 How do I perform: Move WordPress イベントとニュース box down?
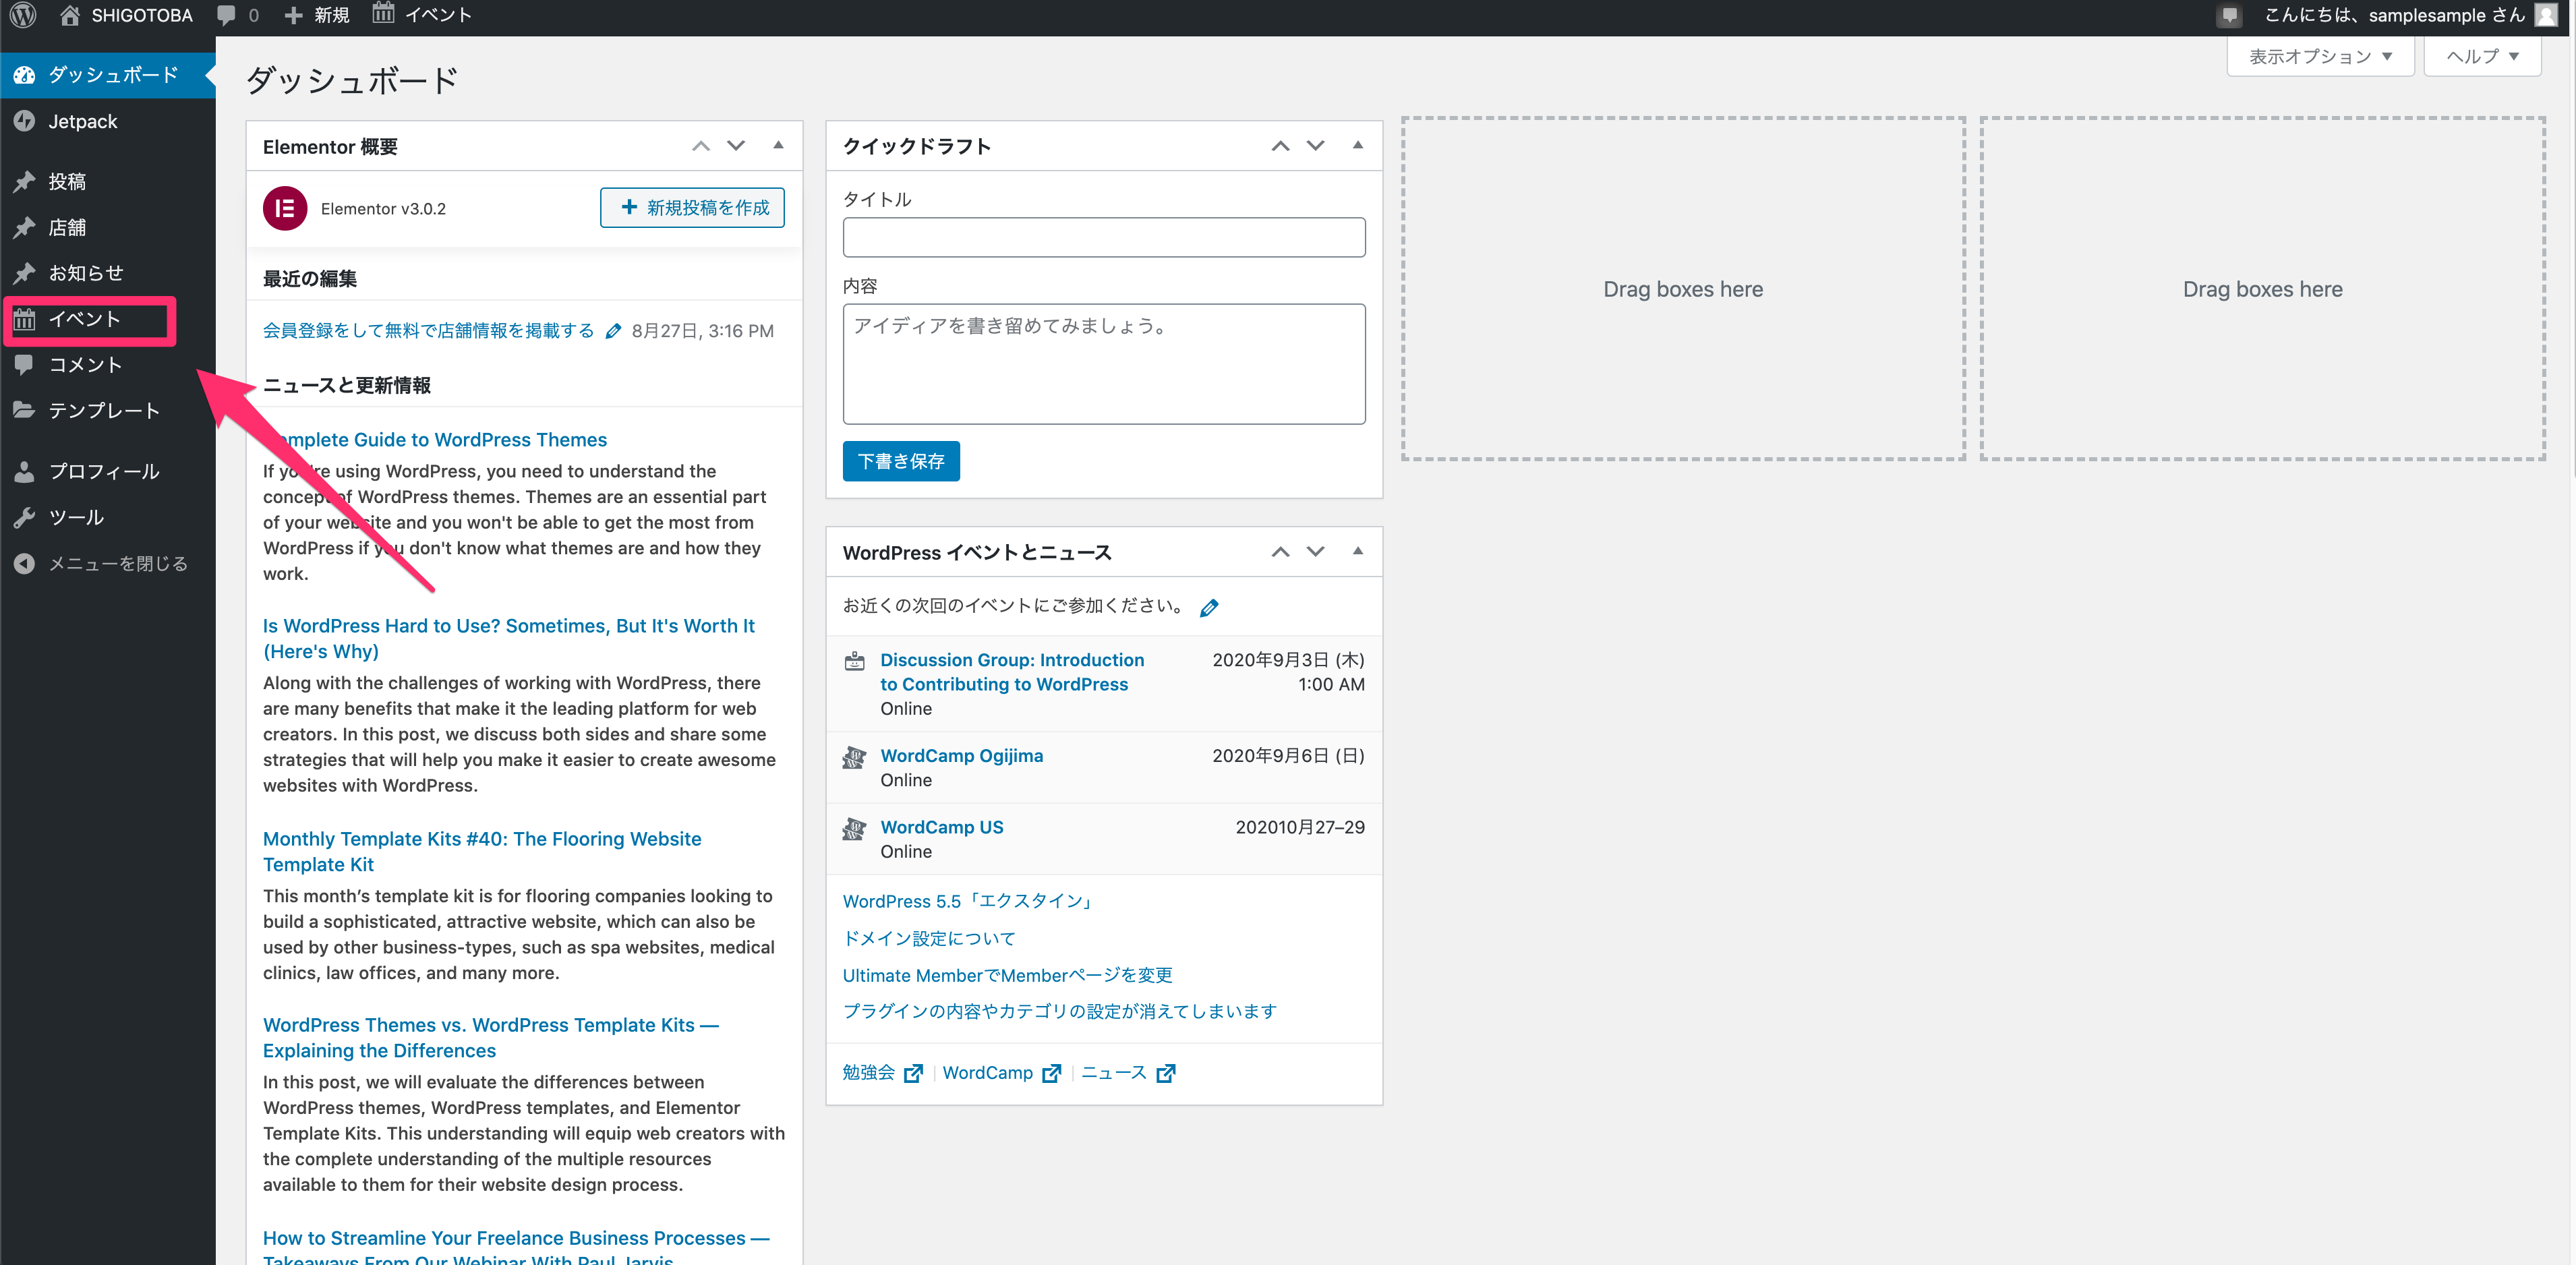point(1315,552)
